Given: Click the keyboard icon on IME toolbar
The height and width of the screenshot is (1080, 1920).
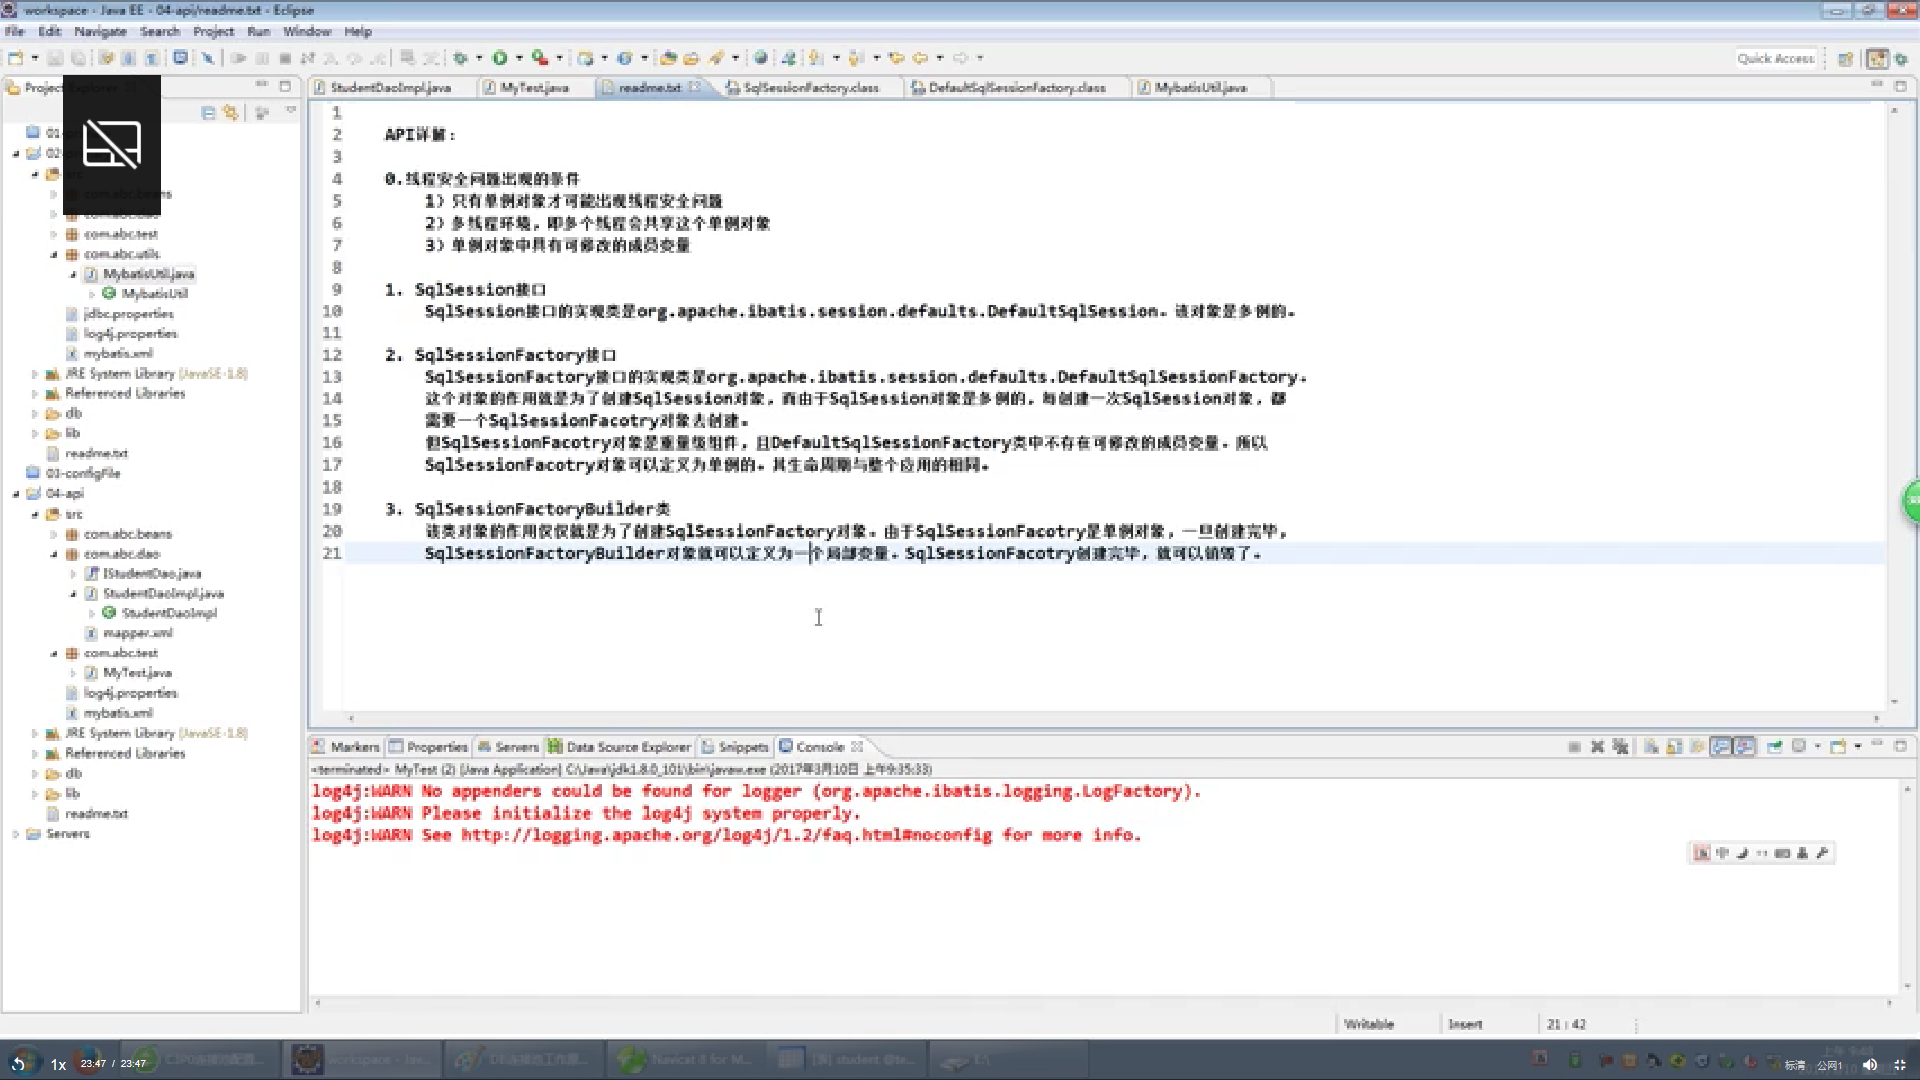Looking at the screenshot, I should 1782,853.
